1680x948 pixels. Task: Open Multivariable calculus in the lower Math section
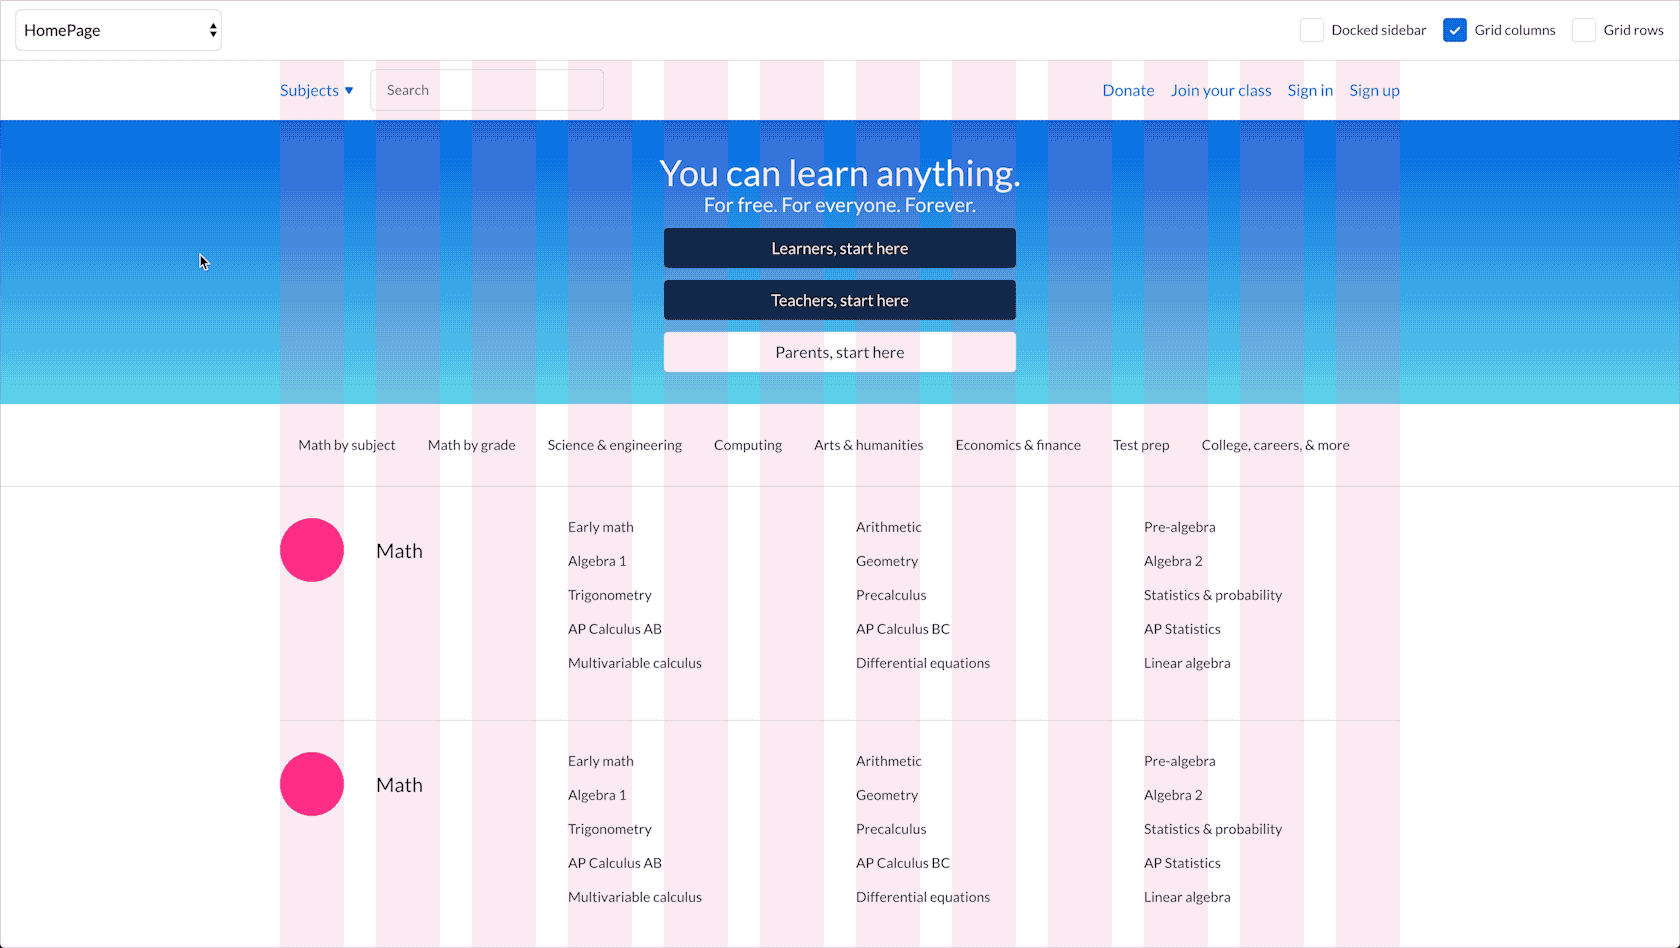(x=635, y=897)
